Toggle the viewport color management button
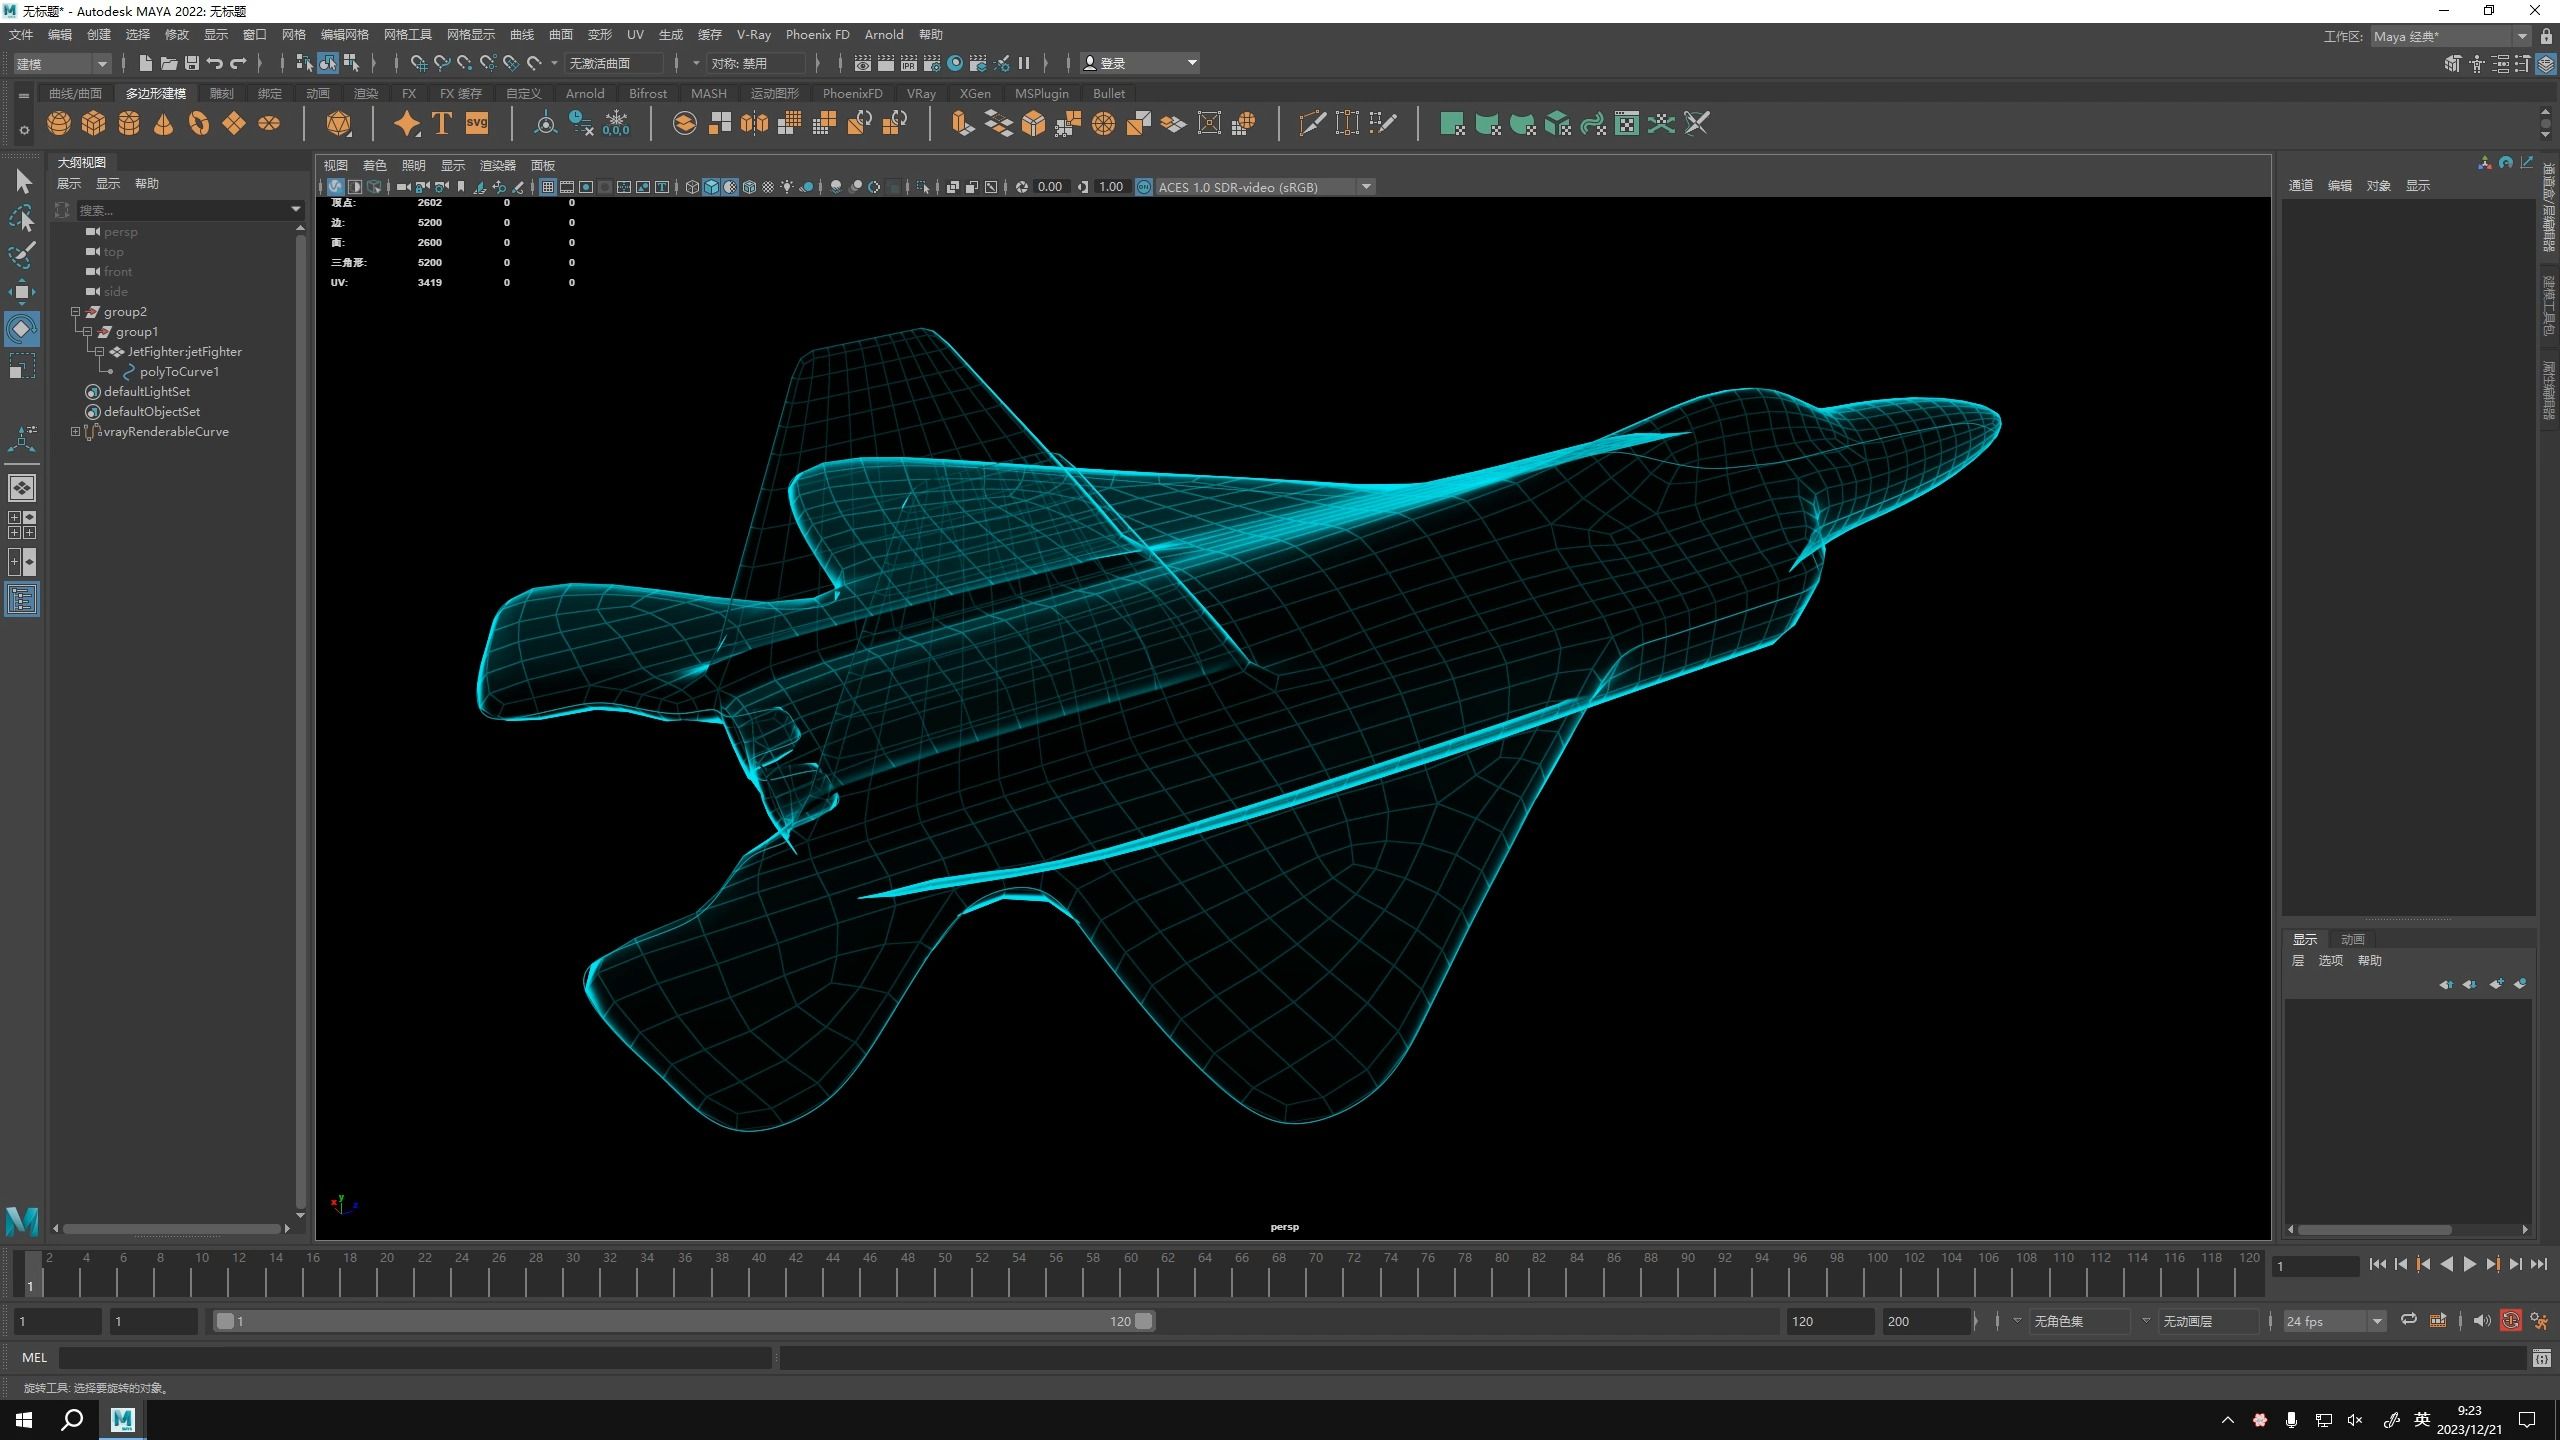This screenshot has width=2560, height=1440. coord(1145,187)
